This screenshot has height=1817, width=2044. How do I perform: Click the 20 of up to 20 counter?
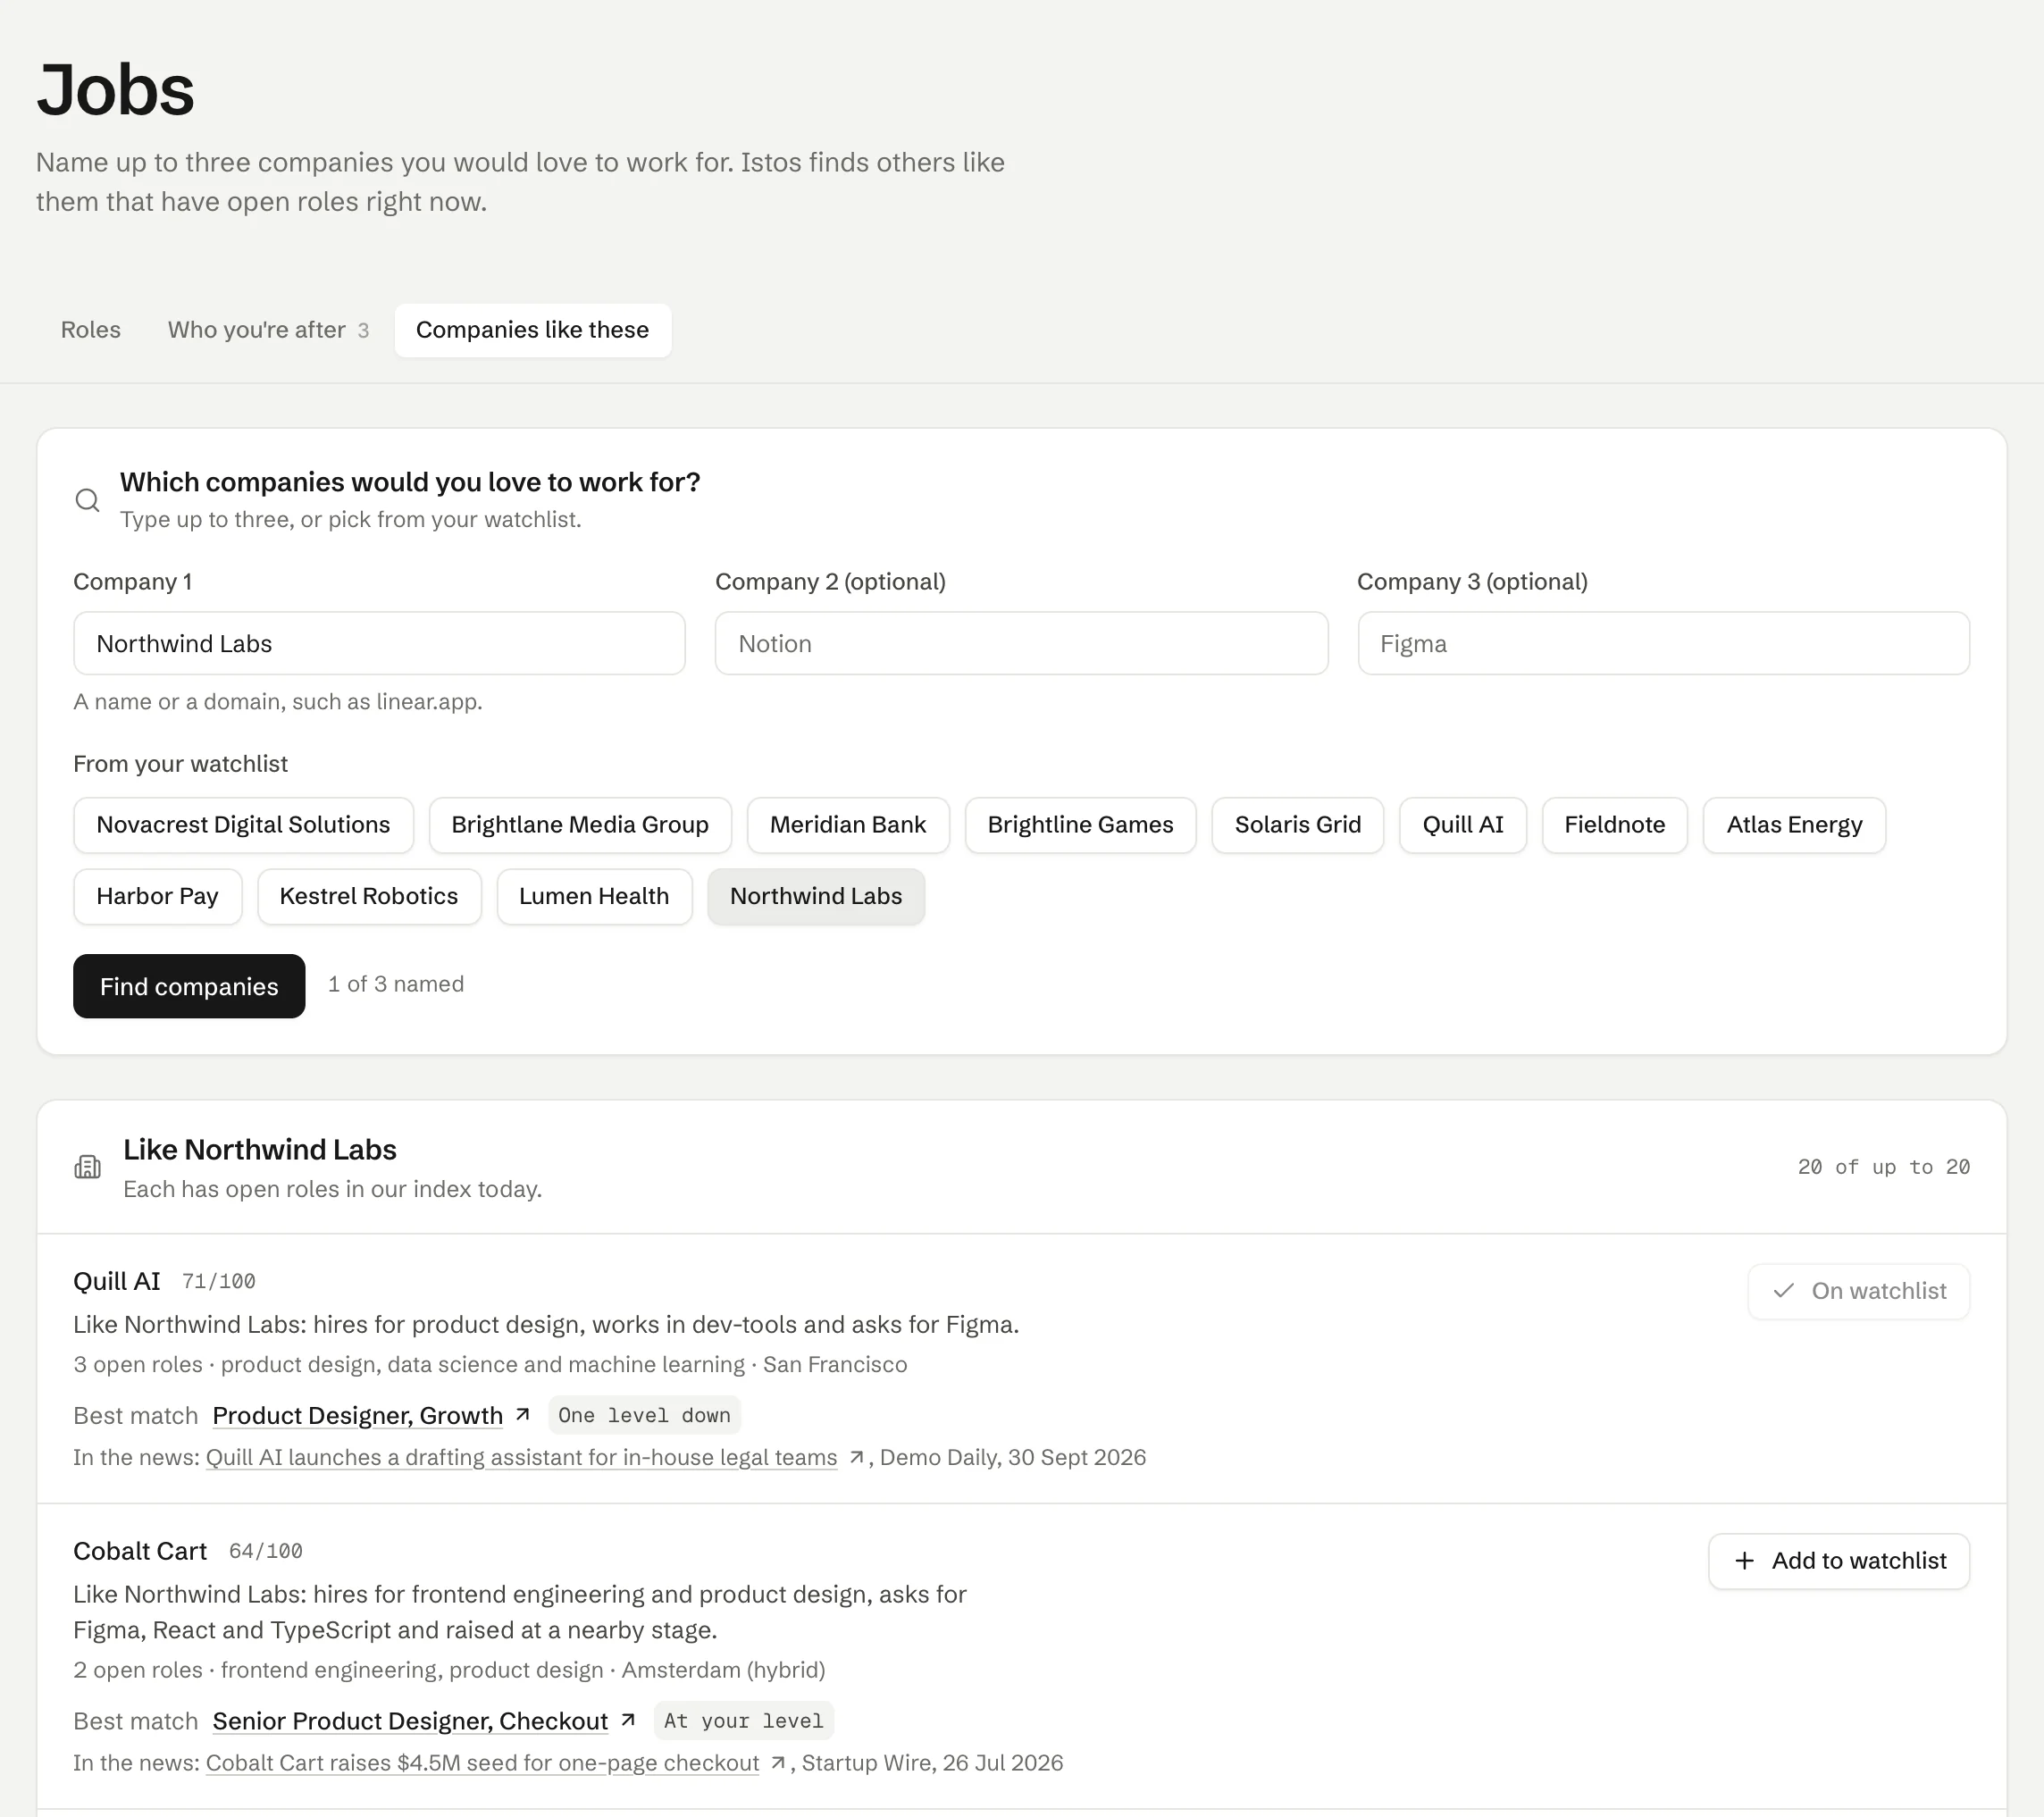coord(1884,1167)
